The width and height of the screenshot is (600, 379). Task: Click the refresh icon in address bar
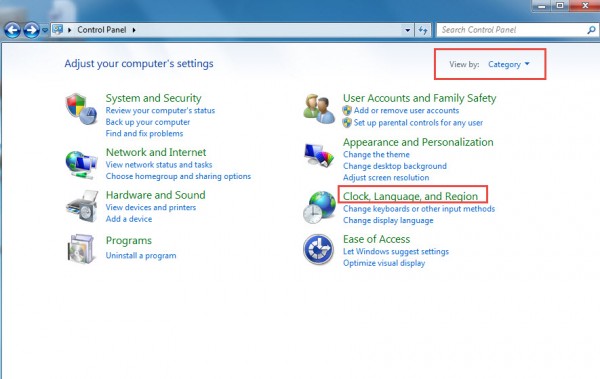click(423, 30)
